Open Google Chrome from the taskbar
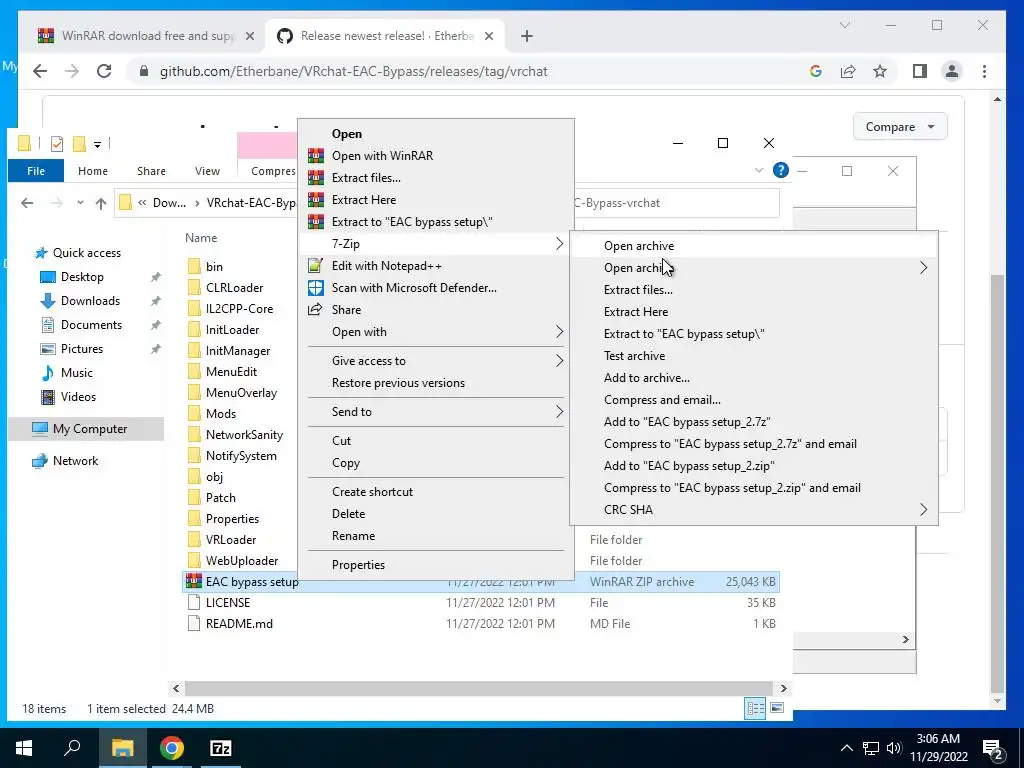This screenshot has width=1024, height=768. [172, 748]
